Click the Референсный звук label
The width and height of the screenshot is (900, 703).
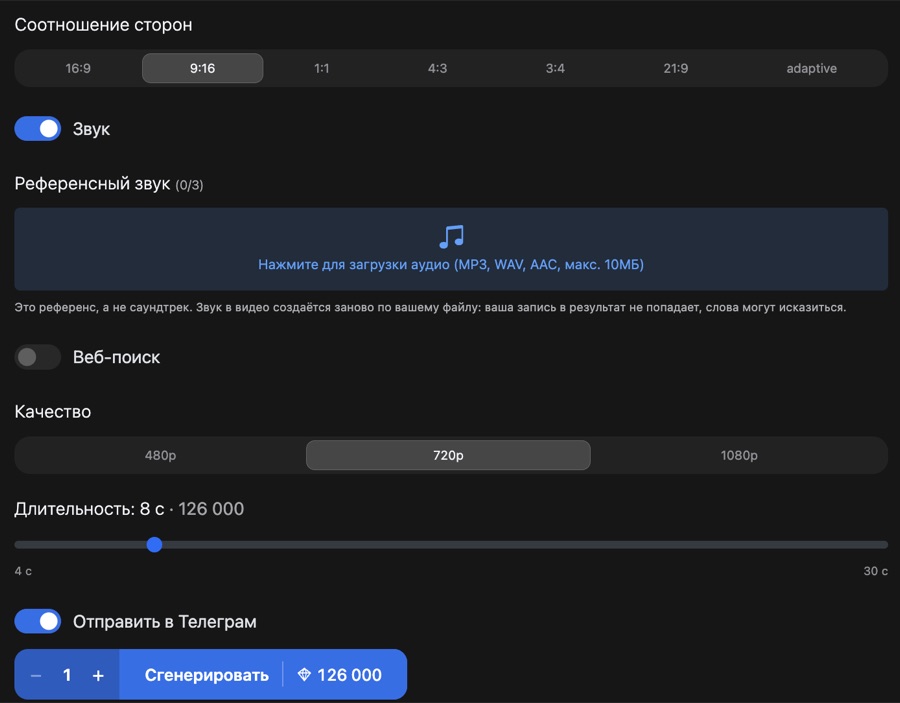point(92,184)
